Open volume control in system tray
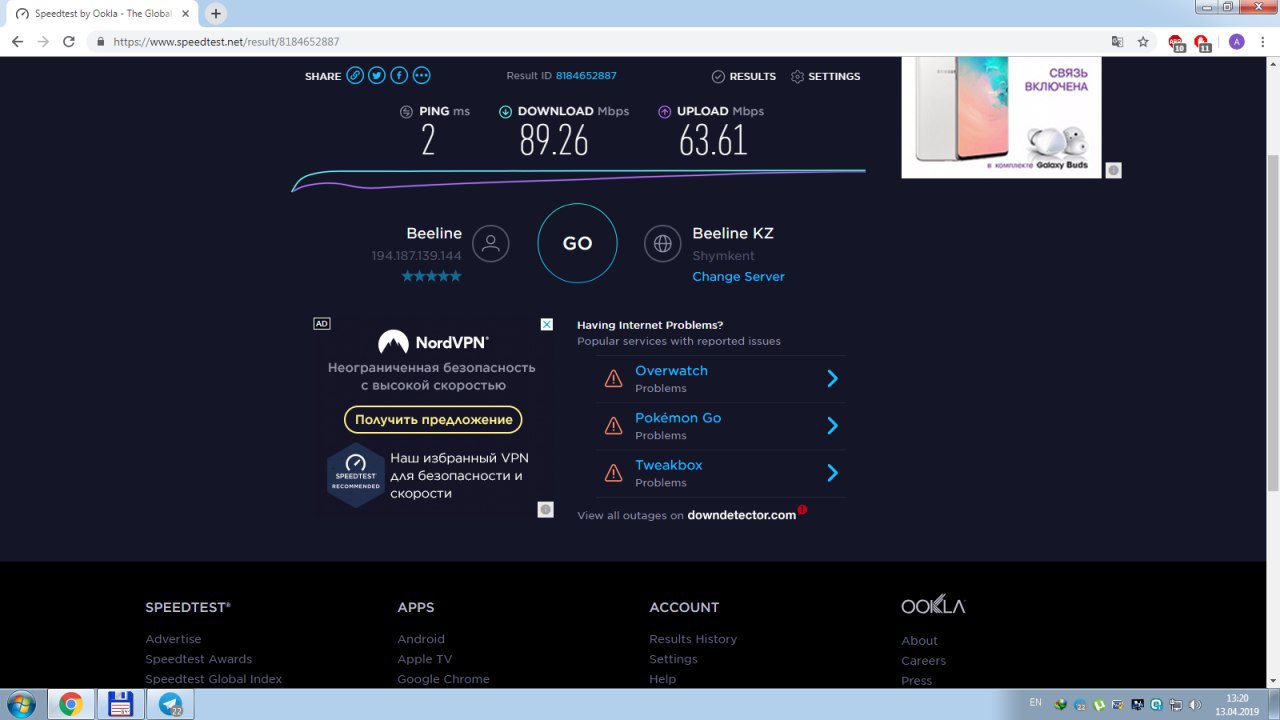The image size is (1280, 720). 1195,705
